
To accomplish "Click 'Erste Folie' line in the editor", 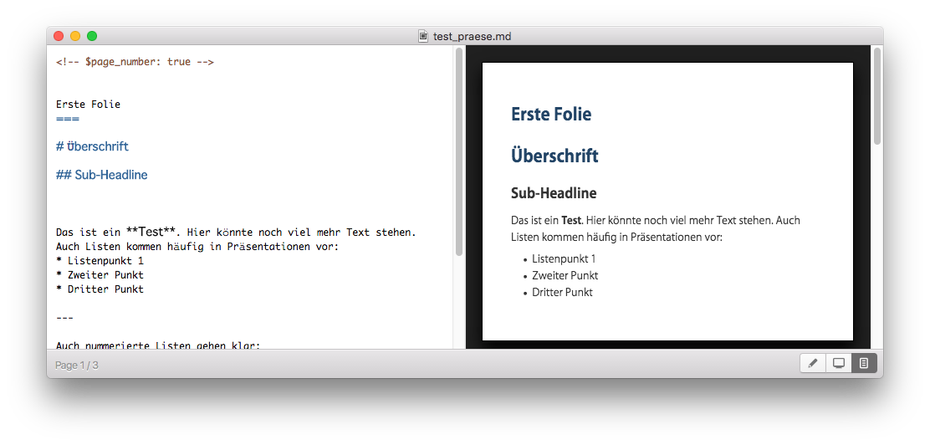I will 88,104.
